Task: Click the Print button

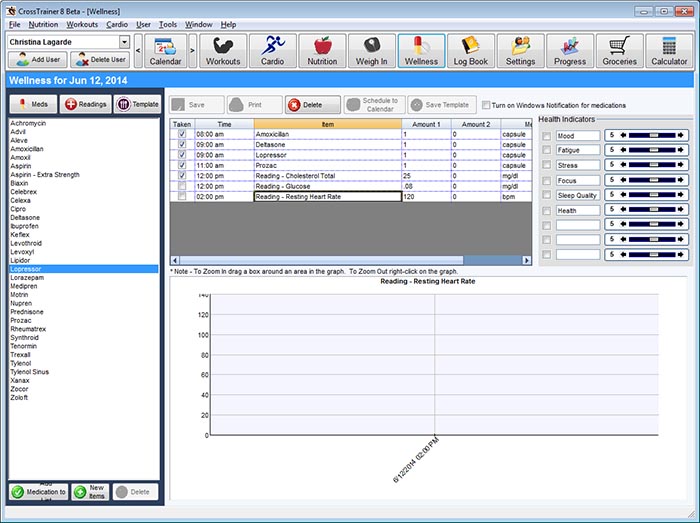Action: 254,105
